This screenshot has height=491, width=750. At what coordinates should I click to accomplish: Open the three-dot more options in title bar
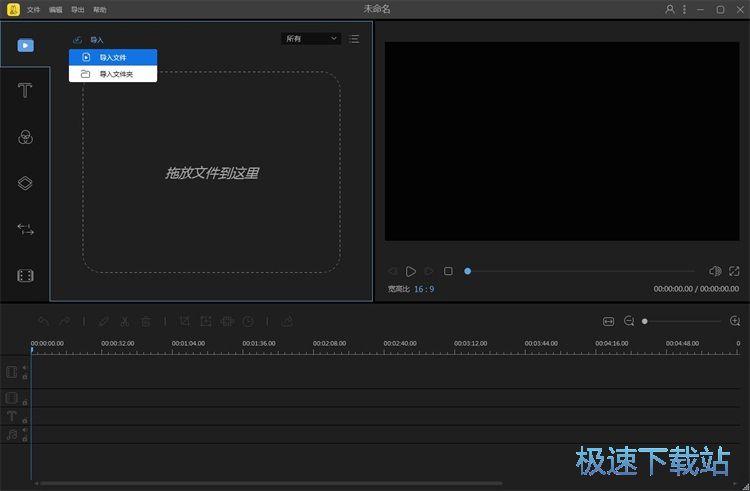pyautogui.click(x=684, y=9)
